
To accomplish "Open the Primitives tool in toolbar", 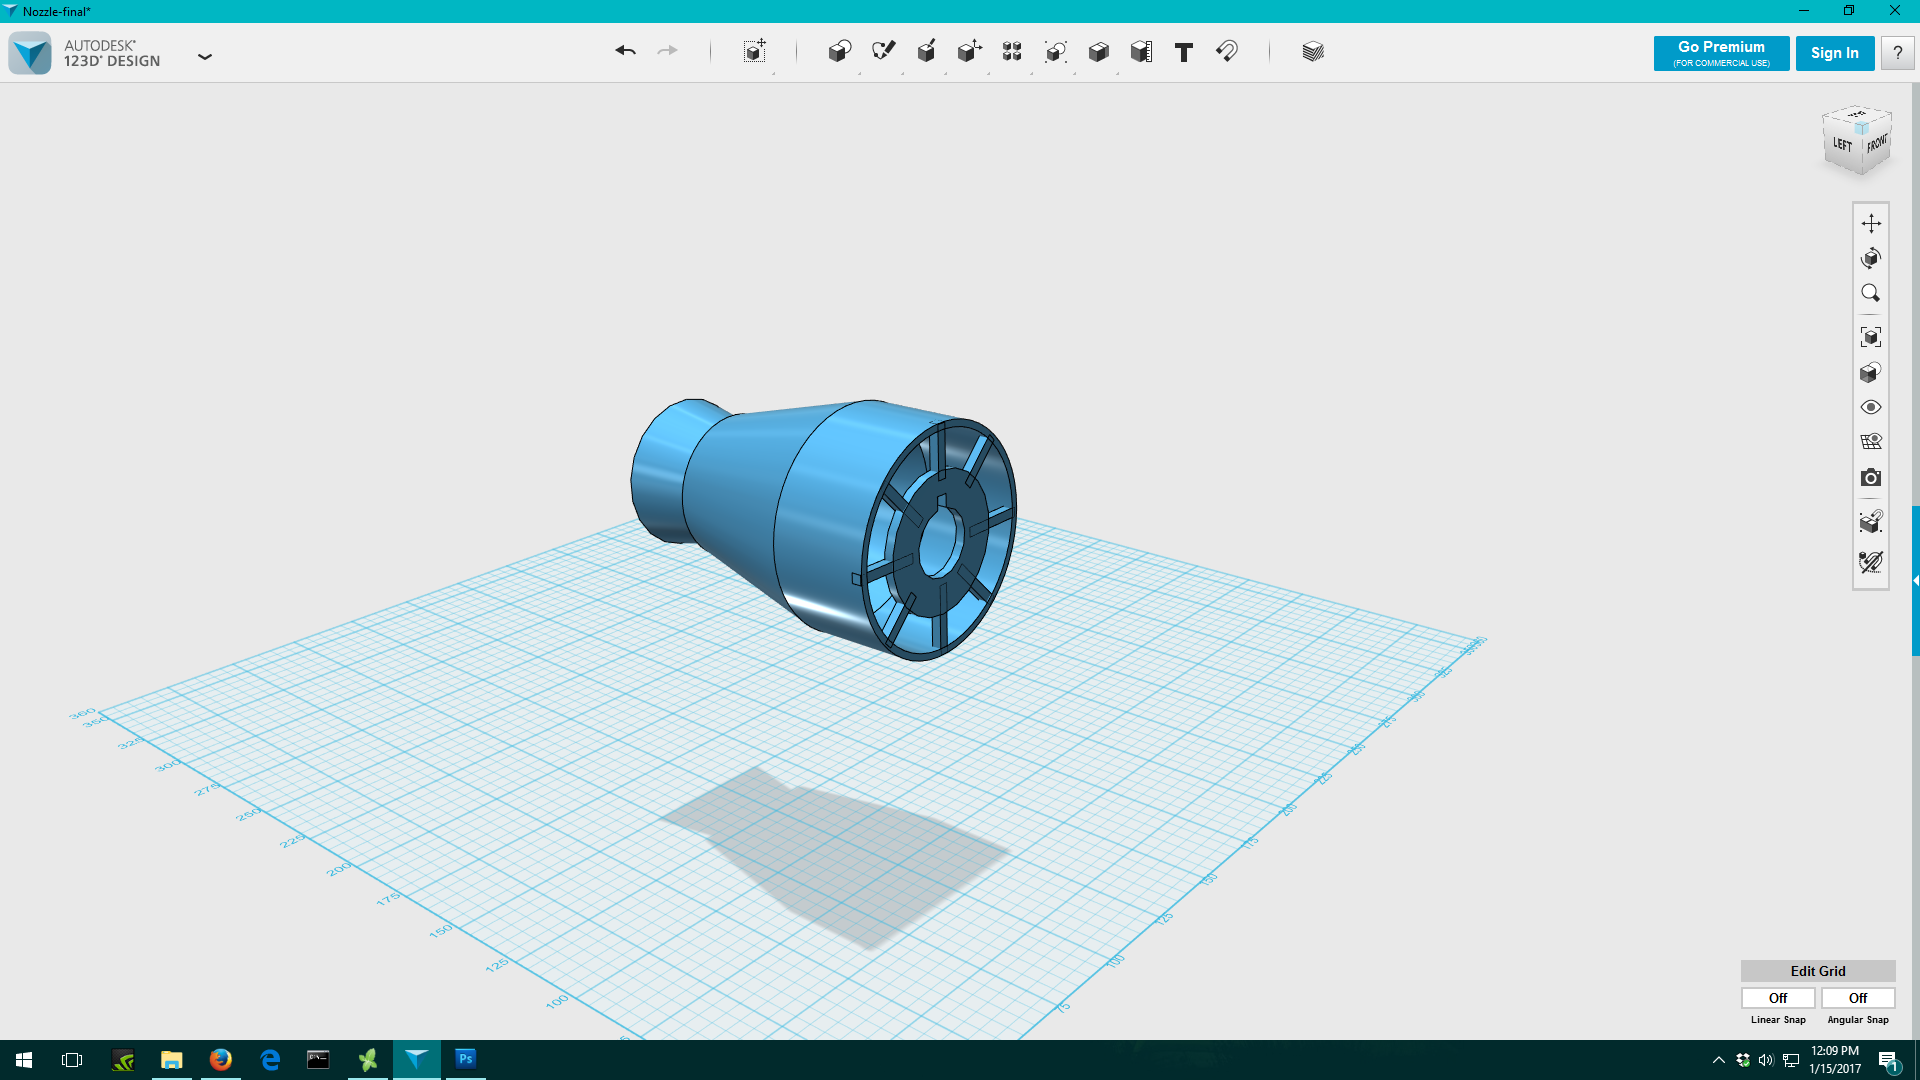I will pyautogui.click(x=839, y=51).
